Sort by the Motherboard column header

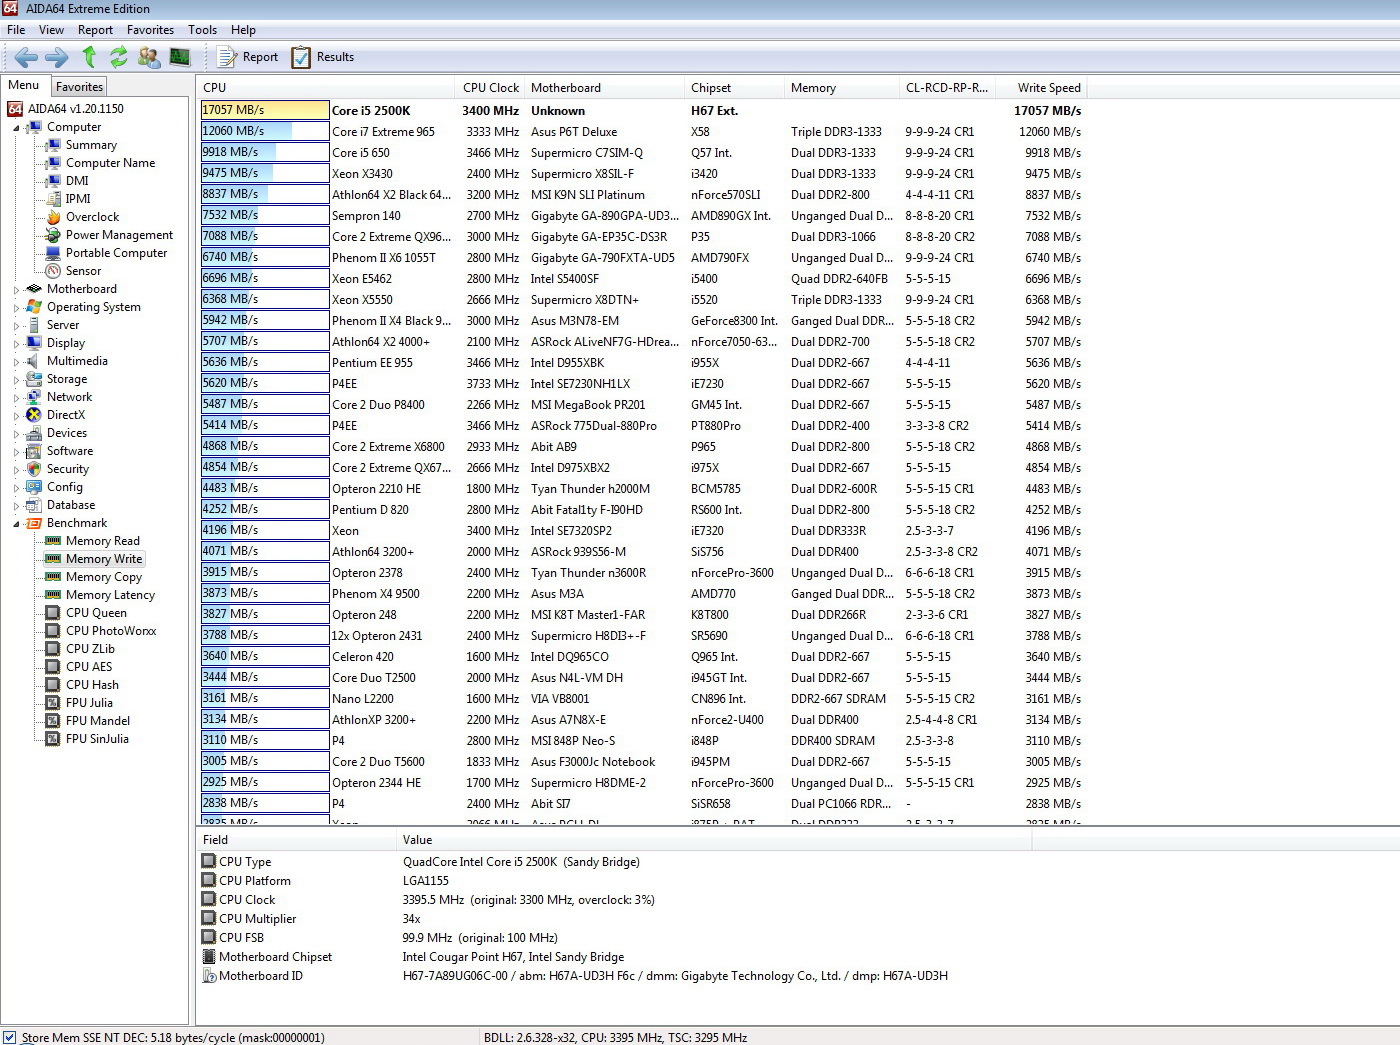coord(604,88)
